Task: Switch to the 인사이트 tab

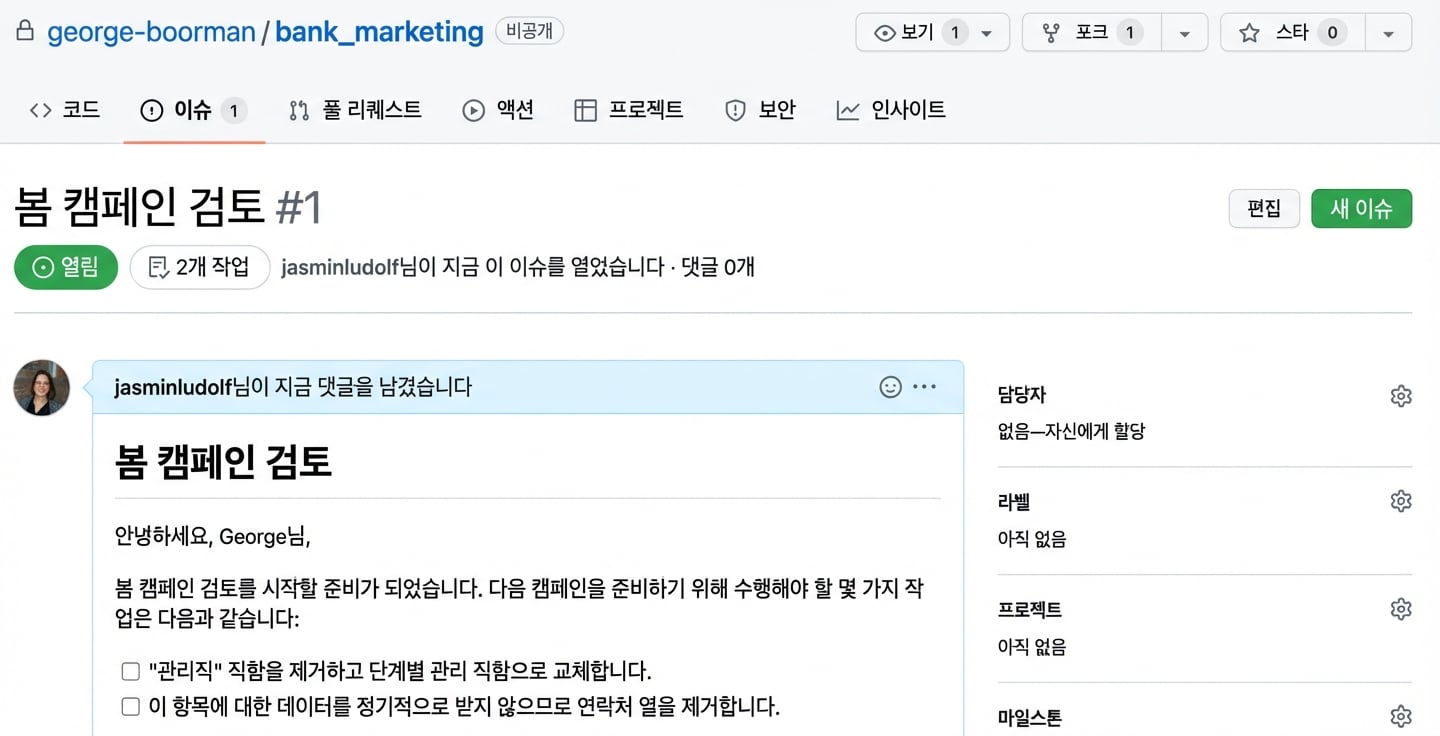Action: tap(891, 110)
